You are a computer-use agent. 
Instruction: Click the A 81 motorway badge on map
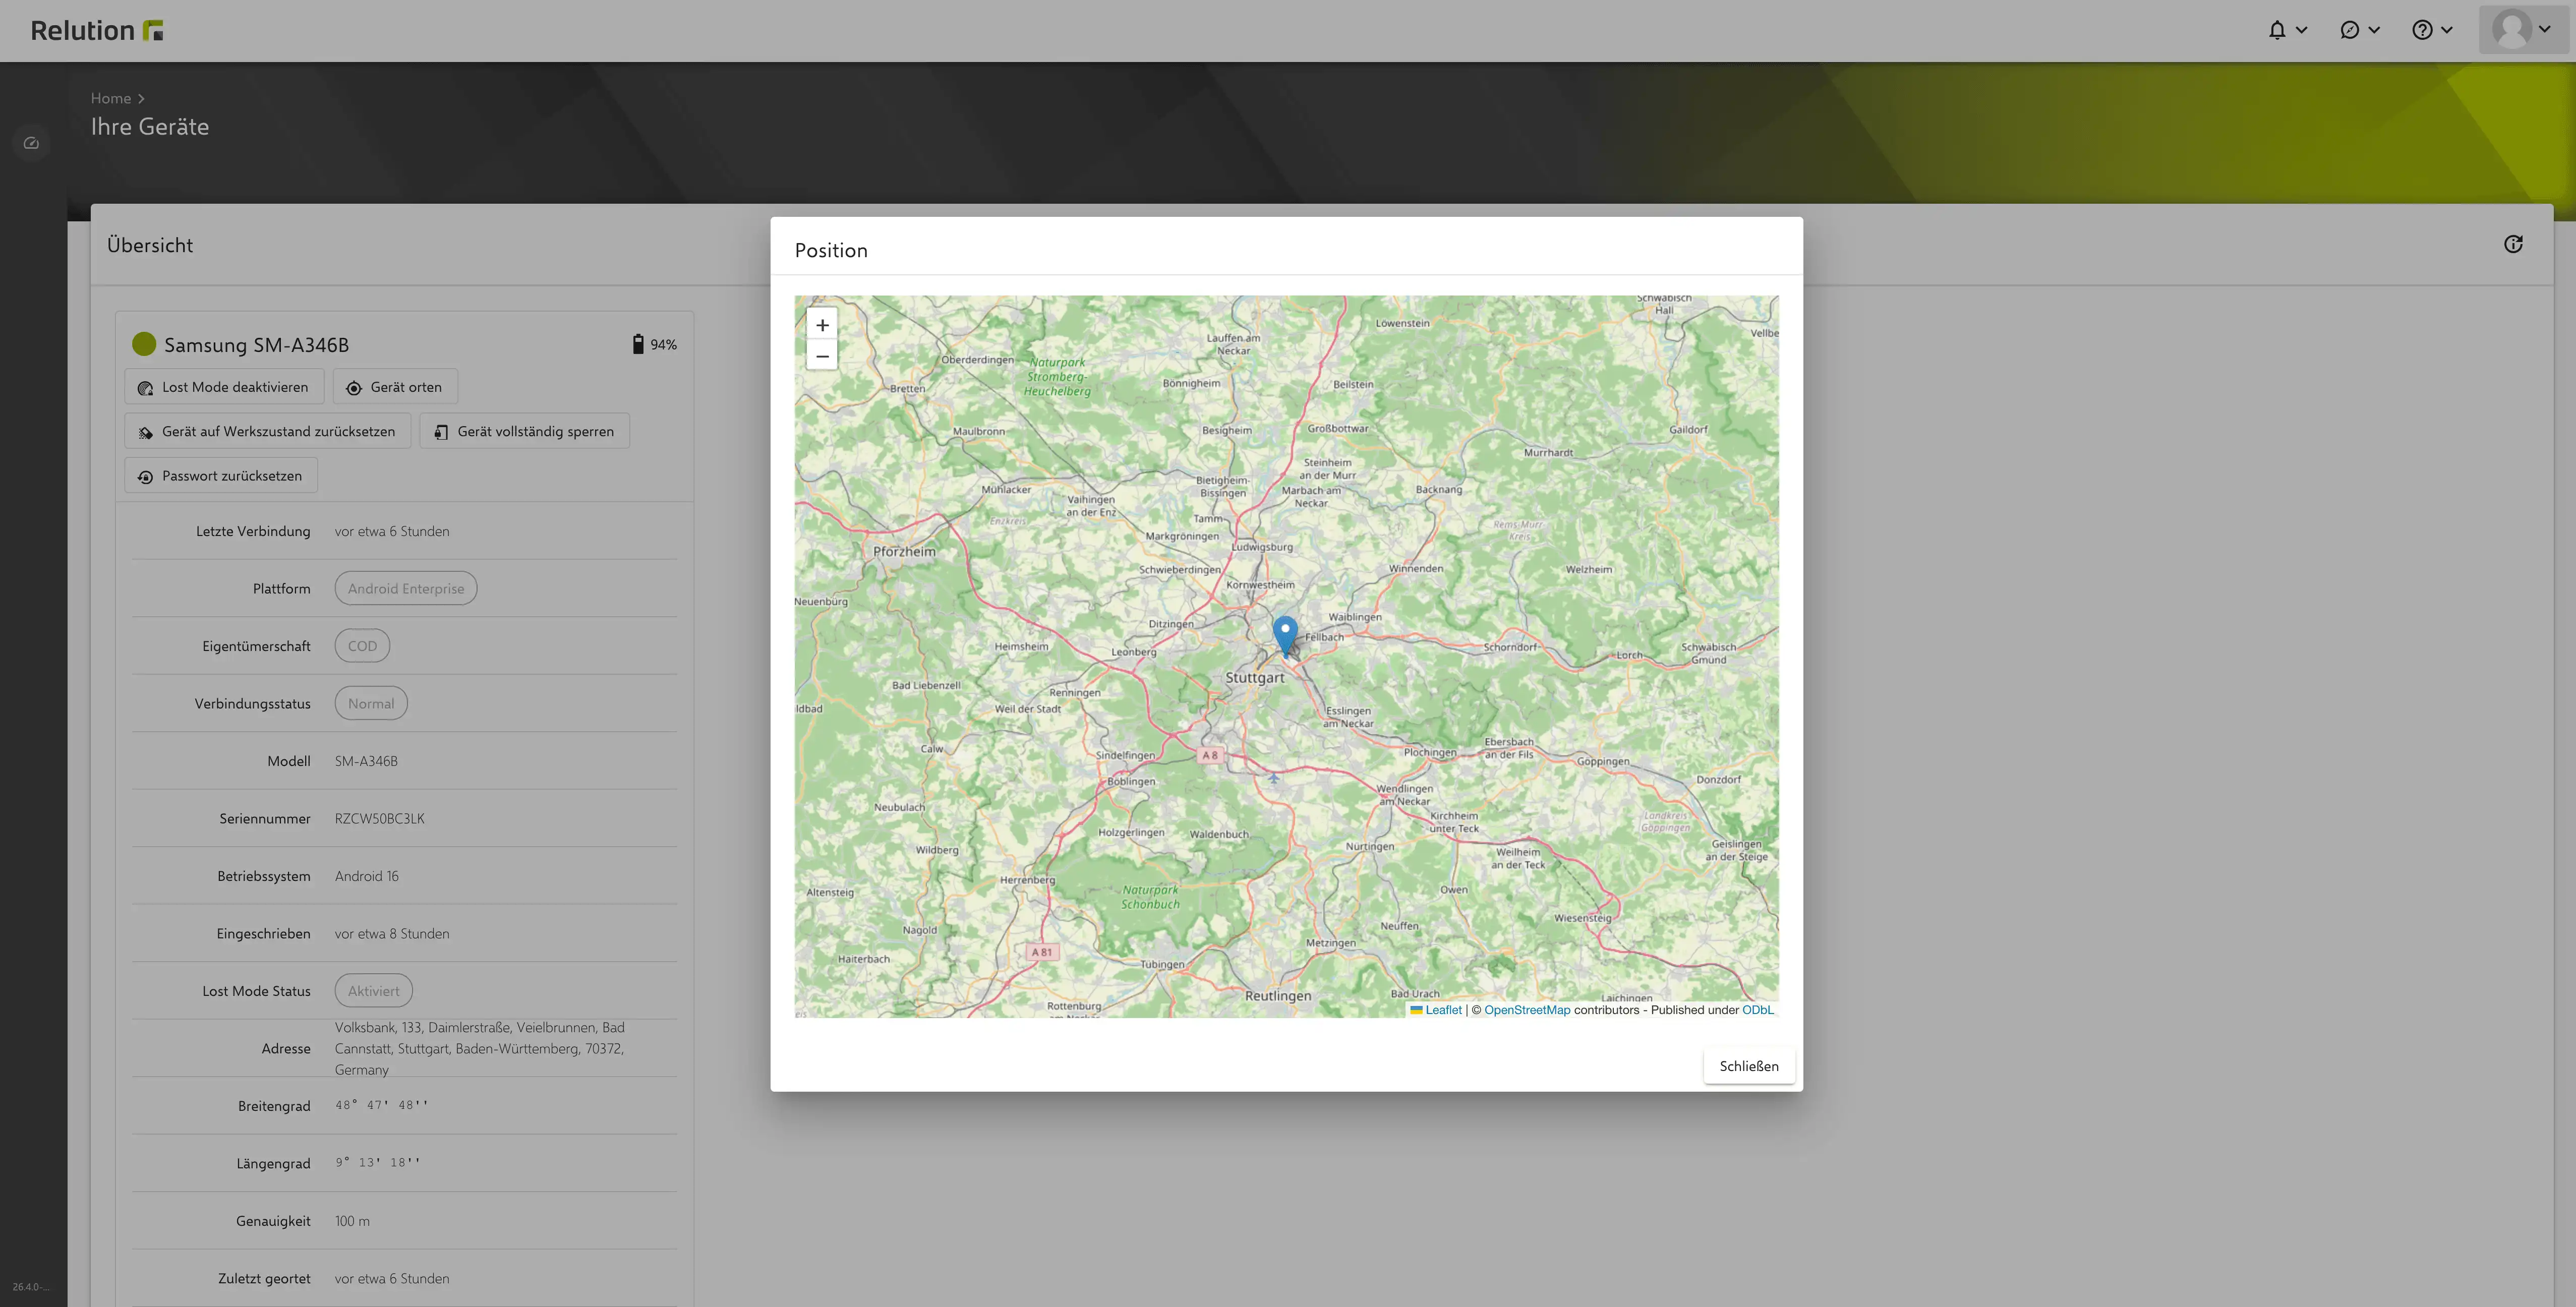click(1042, 952)
